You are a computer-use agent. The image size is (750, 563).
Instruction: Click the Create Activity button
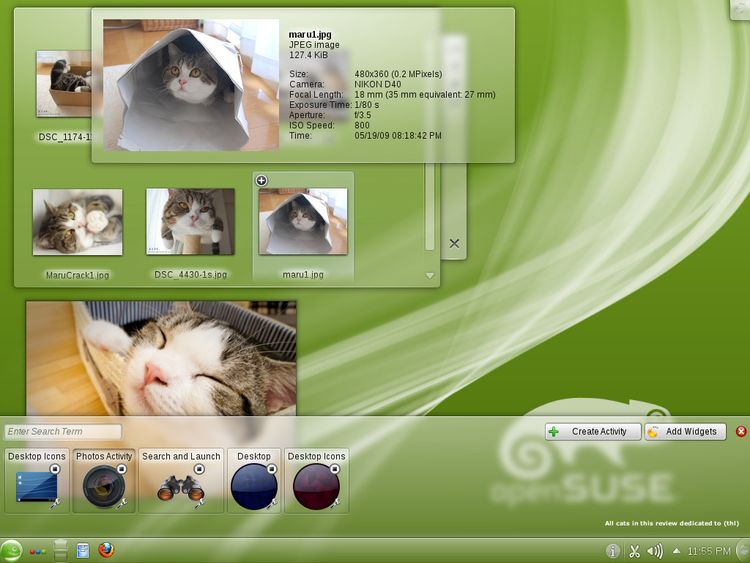pos(592,432)
